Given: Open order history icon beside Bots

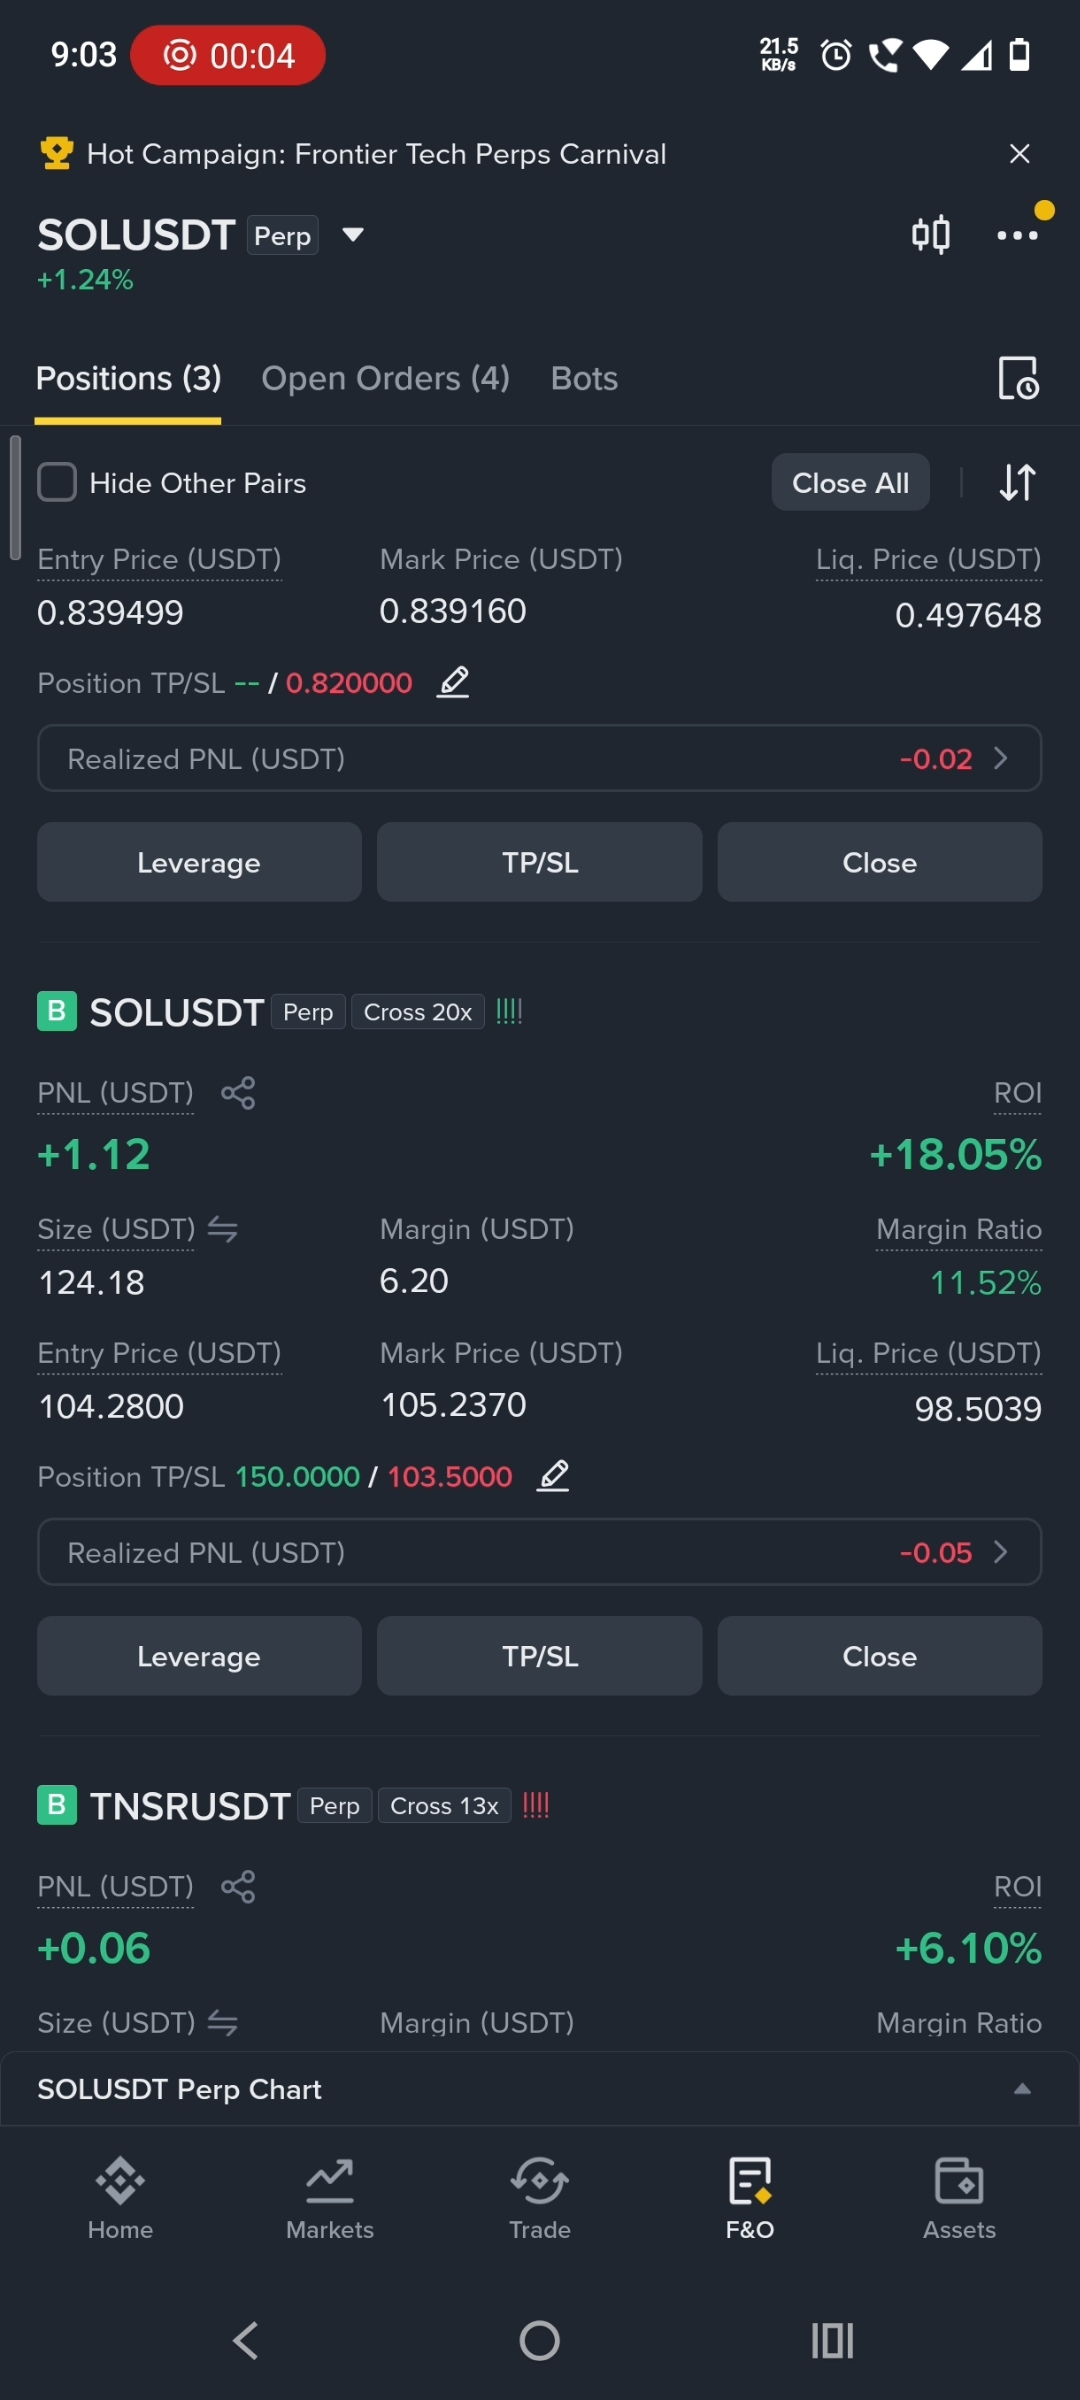Looking at the screenshot, I should [x=1018, y=378].
